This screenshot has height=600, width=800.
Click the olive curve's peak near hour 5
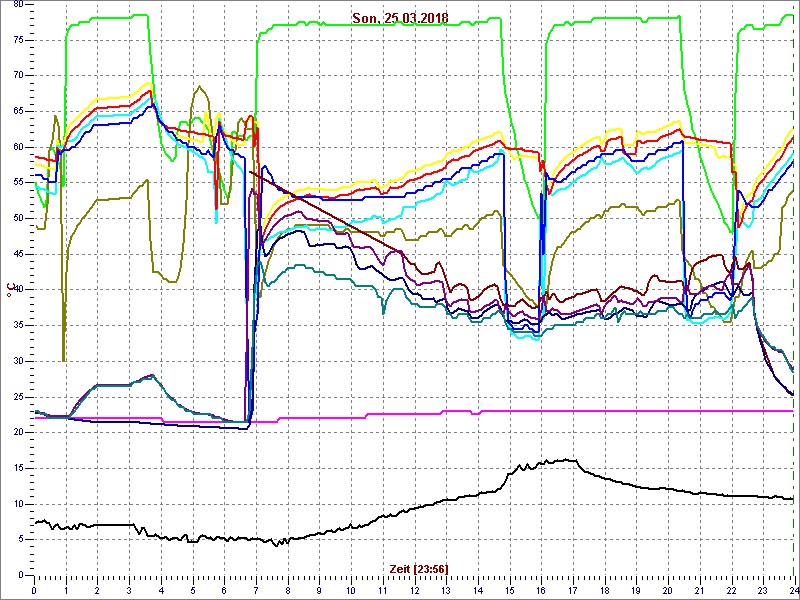200,87
